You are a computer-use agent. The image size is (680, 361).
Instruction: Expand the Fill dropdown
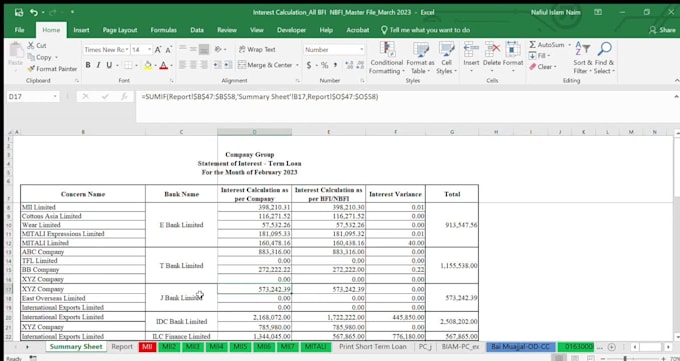pyautogui.click(x=548, y=56)
